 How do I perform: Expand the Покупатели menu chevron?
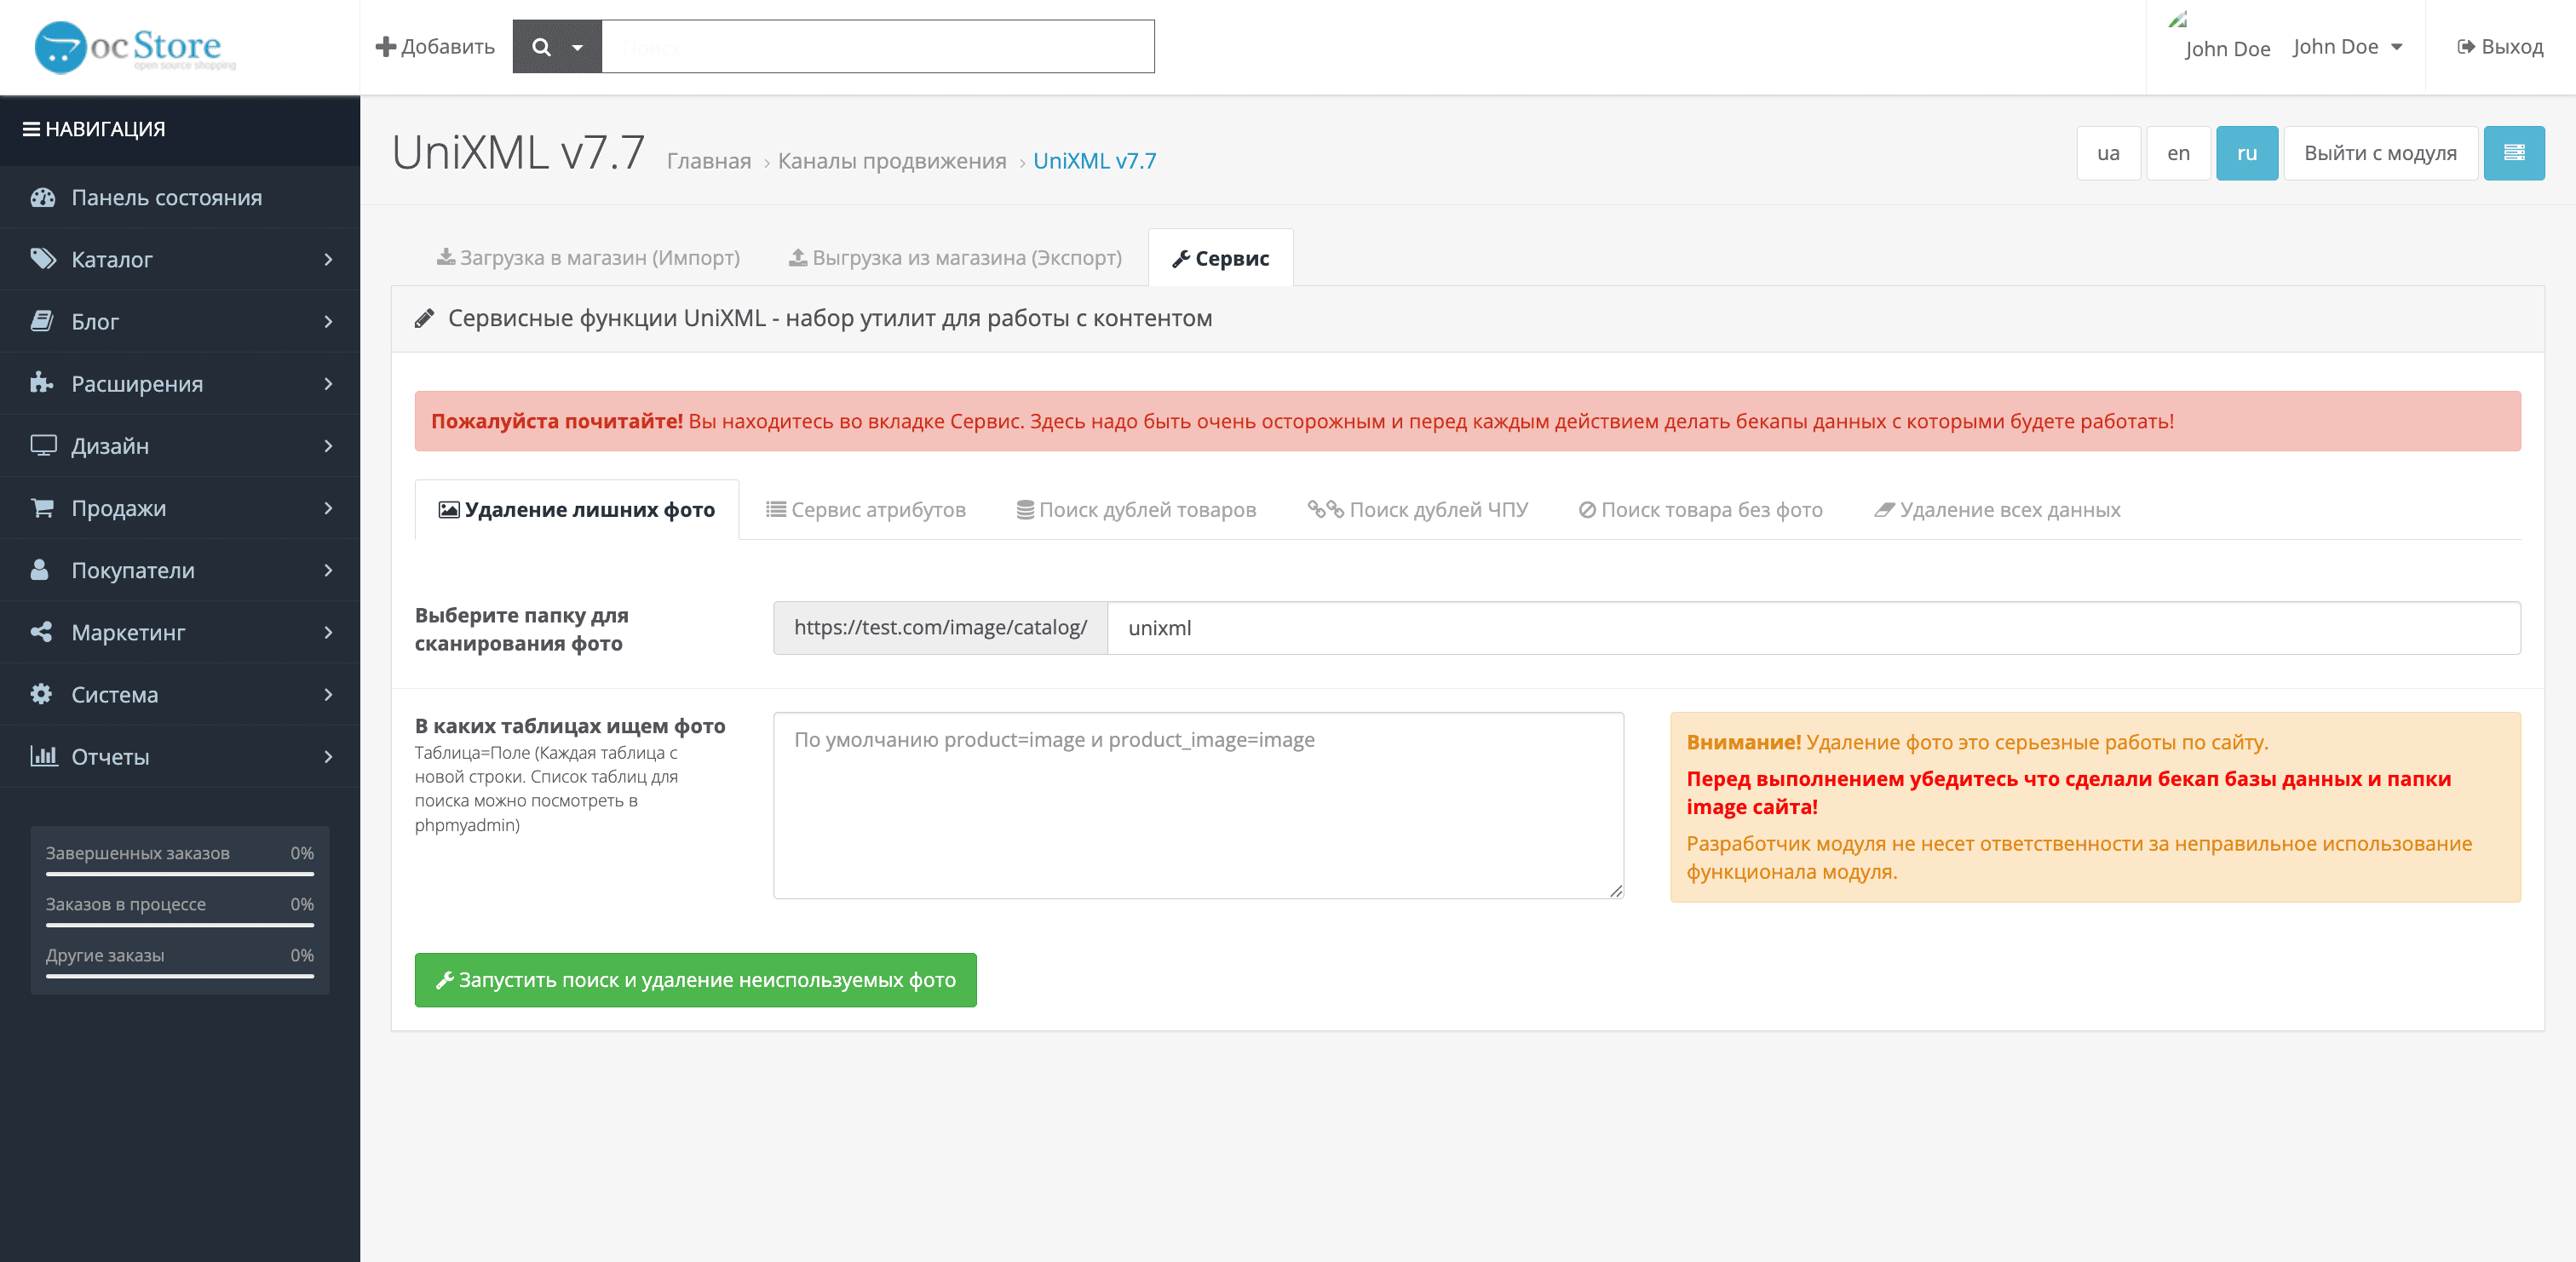(x=328, y=569)
